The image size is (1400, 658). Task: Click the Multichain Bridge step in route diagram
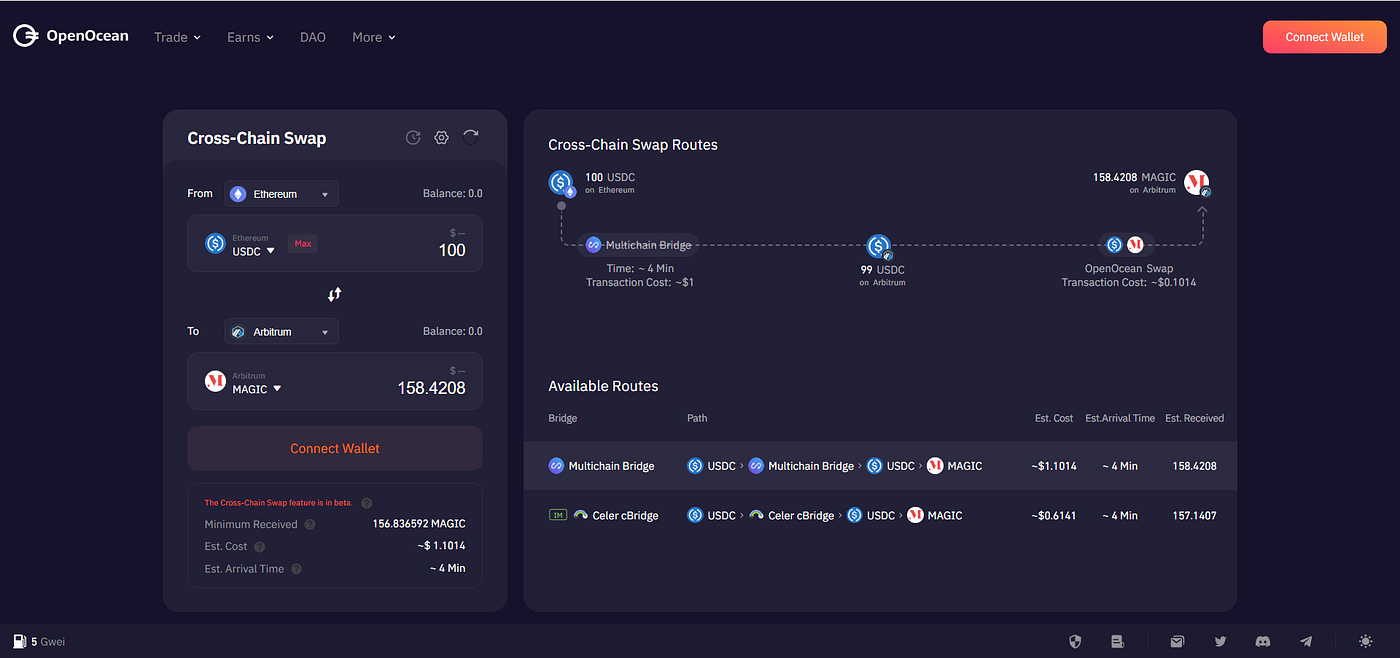coord(638,245)
